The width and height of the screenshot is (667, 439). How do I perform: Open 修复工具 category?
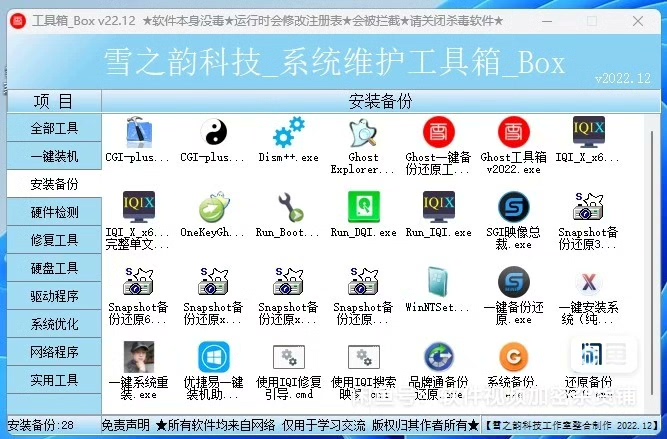pyautogui.click(x=54, y=240)
